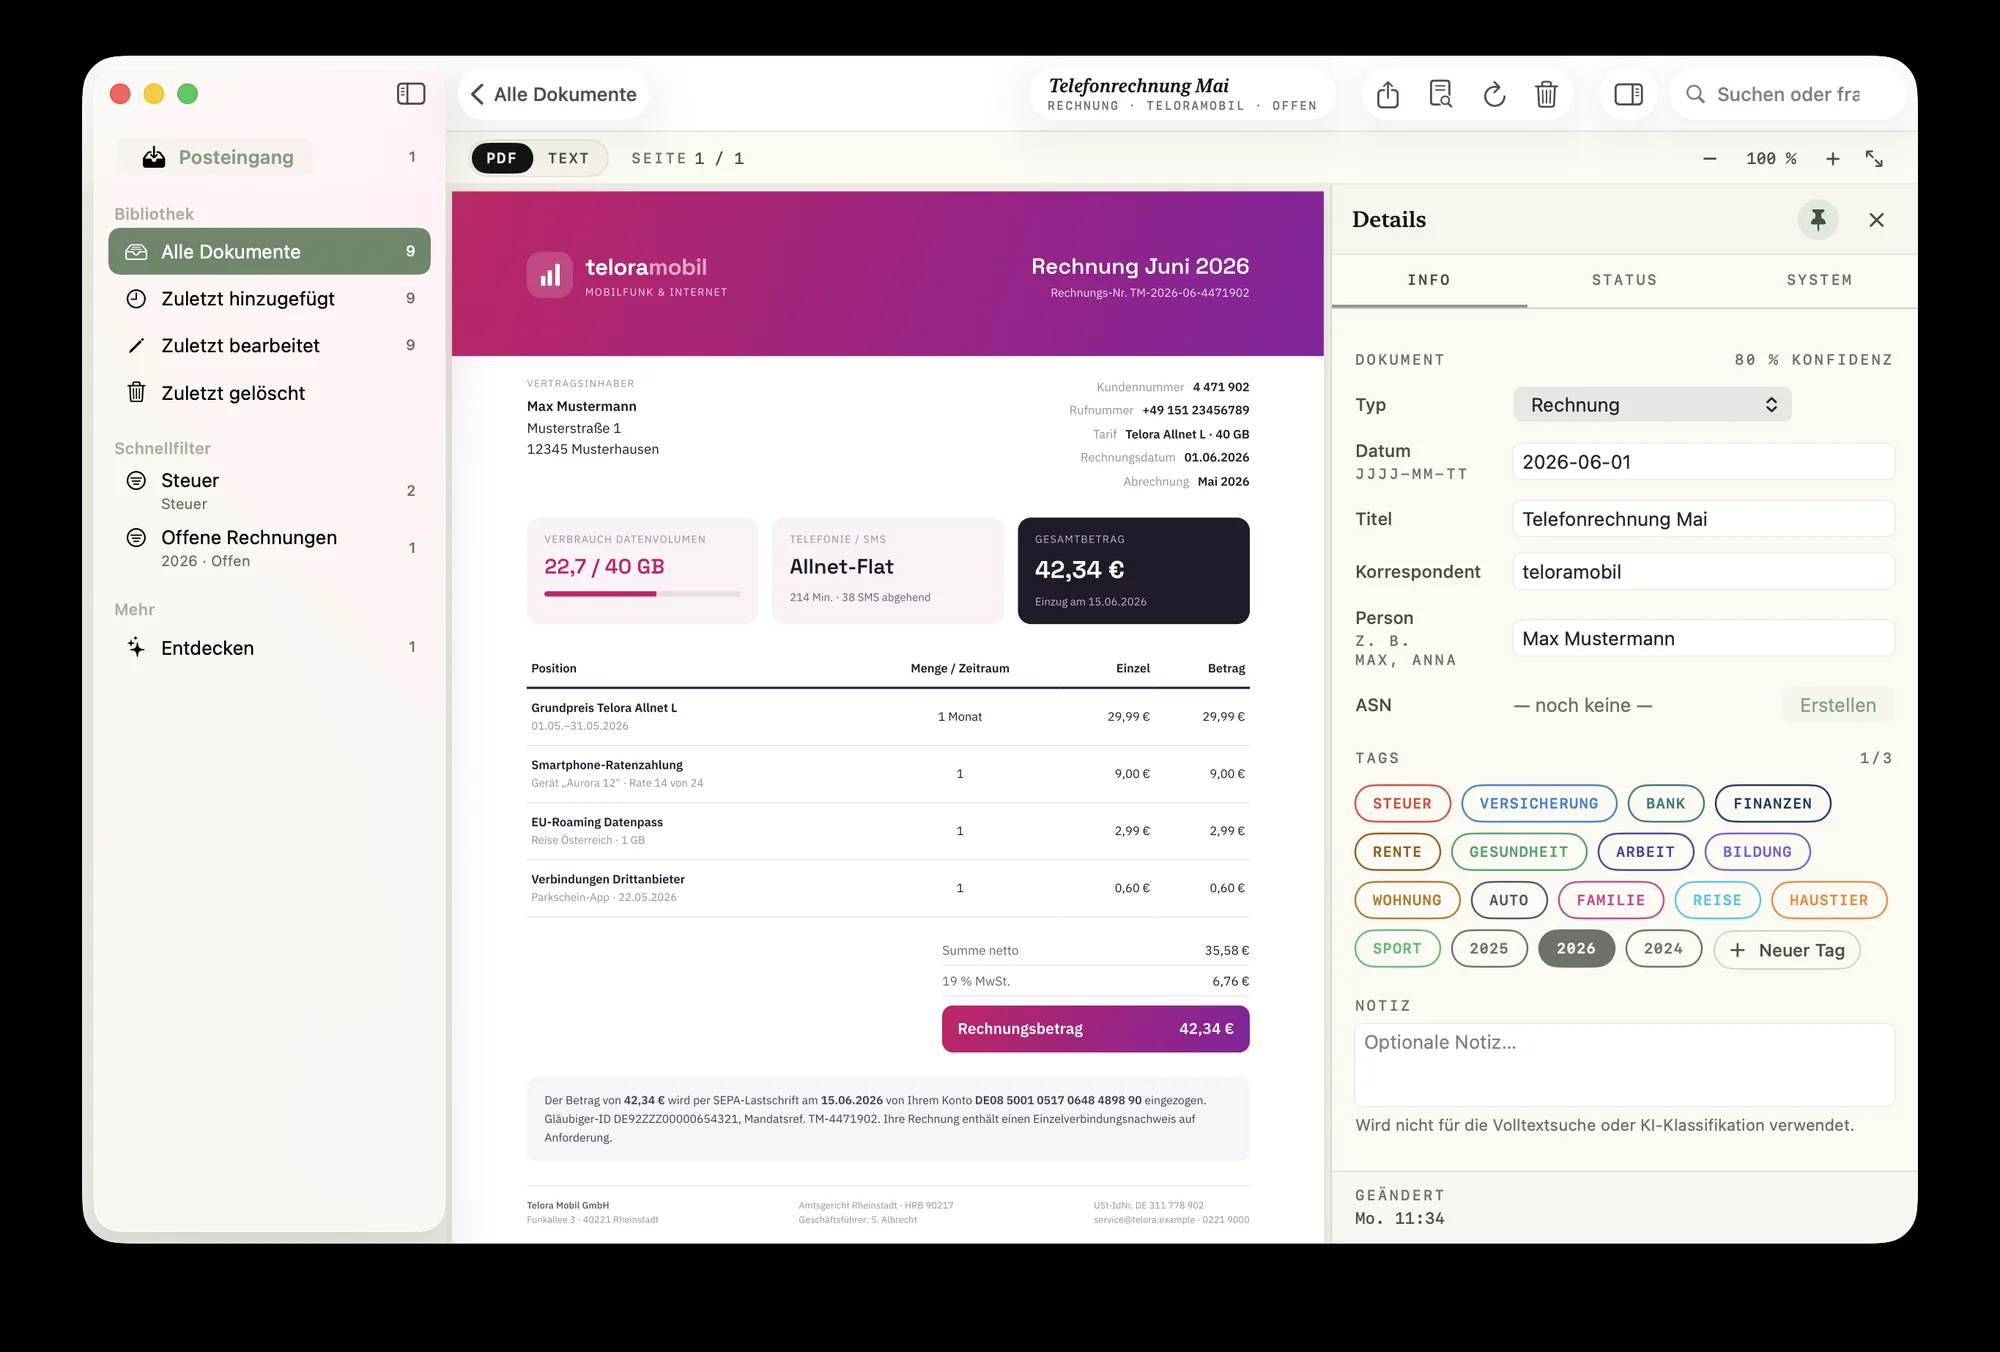Toggle the right details panel icon

pyautogui.click(x=1629, y=94)
